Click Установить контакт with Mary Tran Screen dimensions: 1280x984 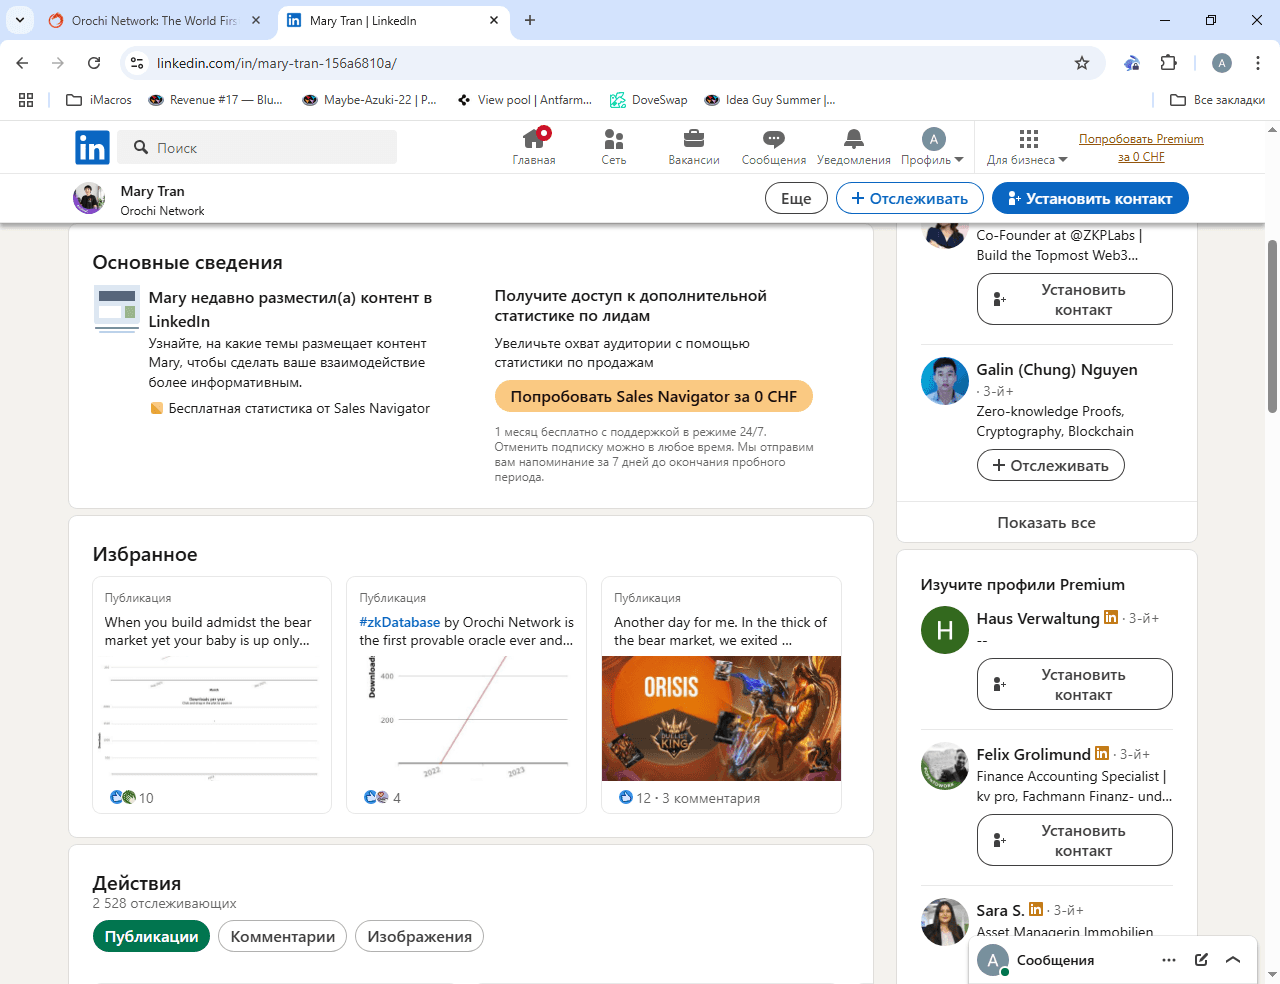pos(1090,198)
